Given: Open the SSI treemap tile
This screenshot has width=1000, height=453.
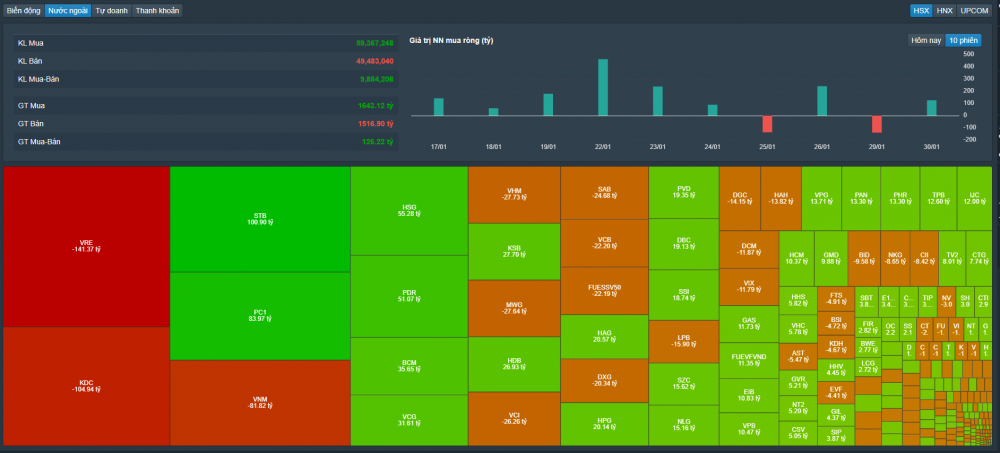Looking at the screenshot, I should click(684, 295).
